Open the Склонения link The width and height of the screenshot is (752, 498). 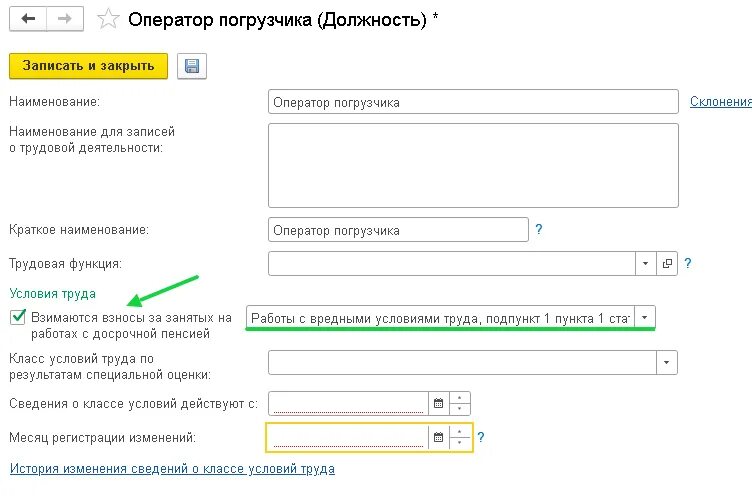point(720,102)
